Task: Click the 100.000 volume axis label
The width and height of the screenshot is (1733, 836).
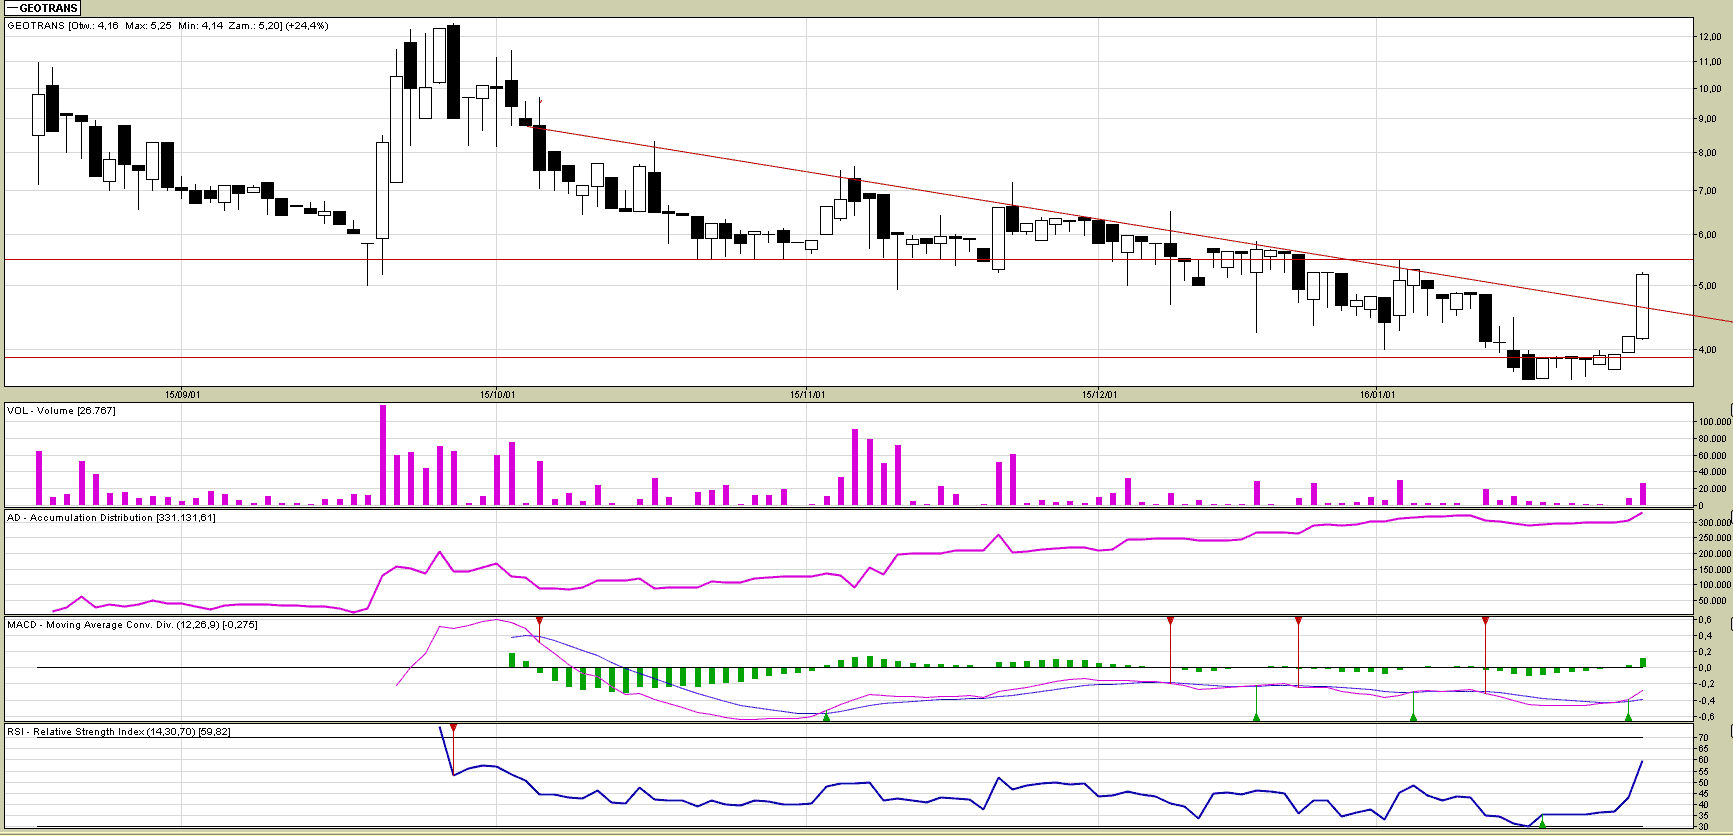Action: (1714, 422)
